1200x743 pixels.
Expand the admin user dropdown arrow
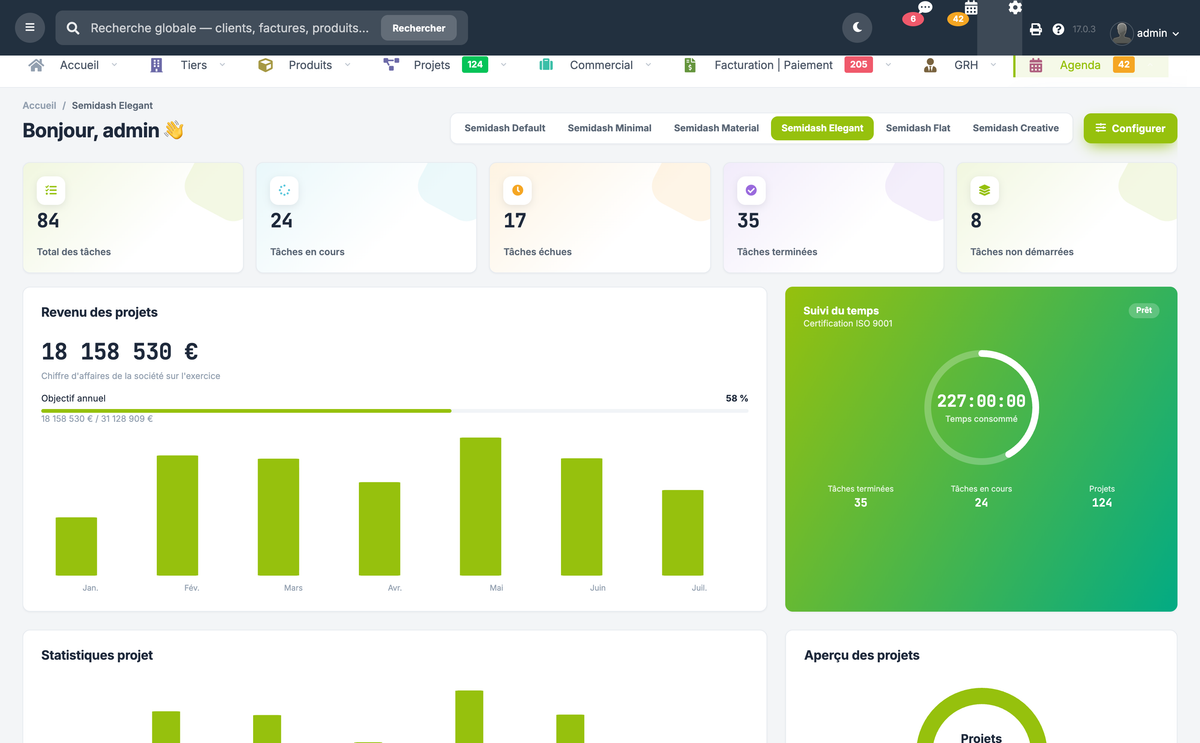[x=1175, y=34]
